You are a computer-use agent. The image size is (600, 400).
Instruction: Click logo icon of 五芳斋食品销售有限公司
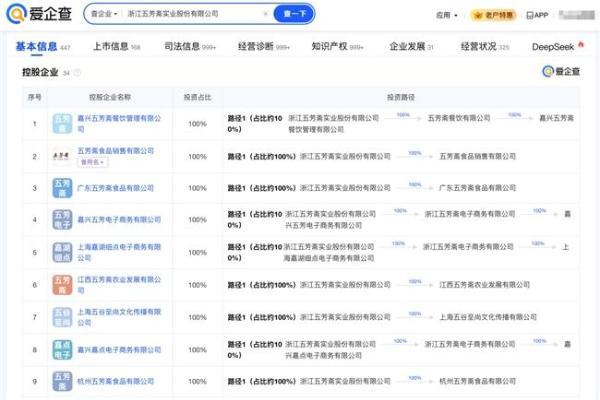[x=62, y=156]
